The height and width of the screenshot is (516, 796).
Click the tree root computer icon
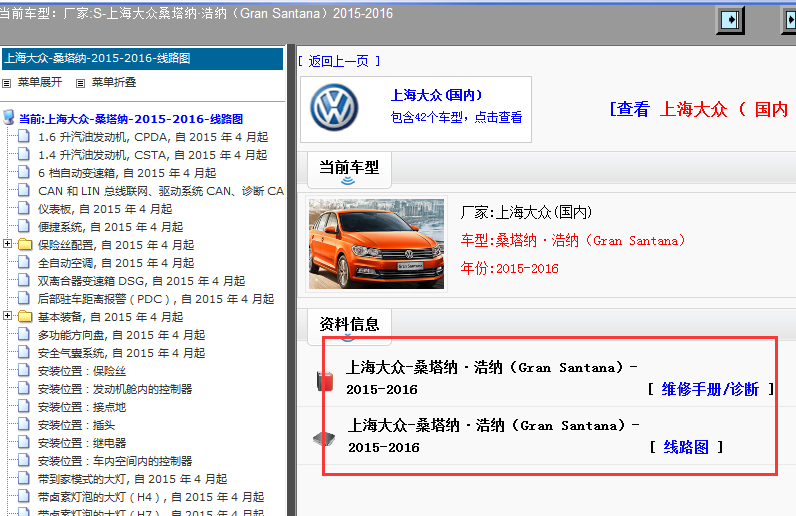[9, 117]
